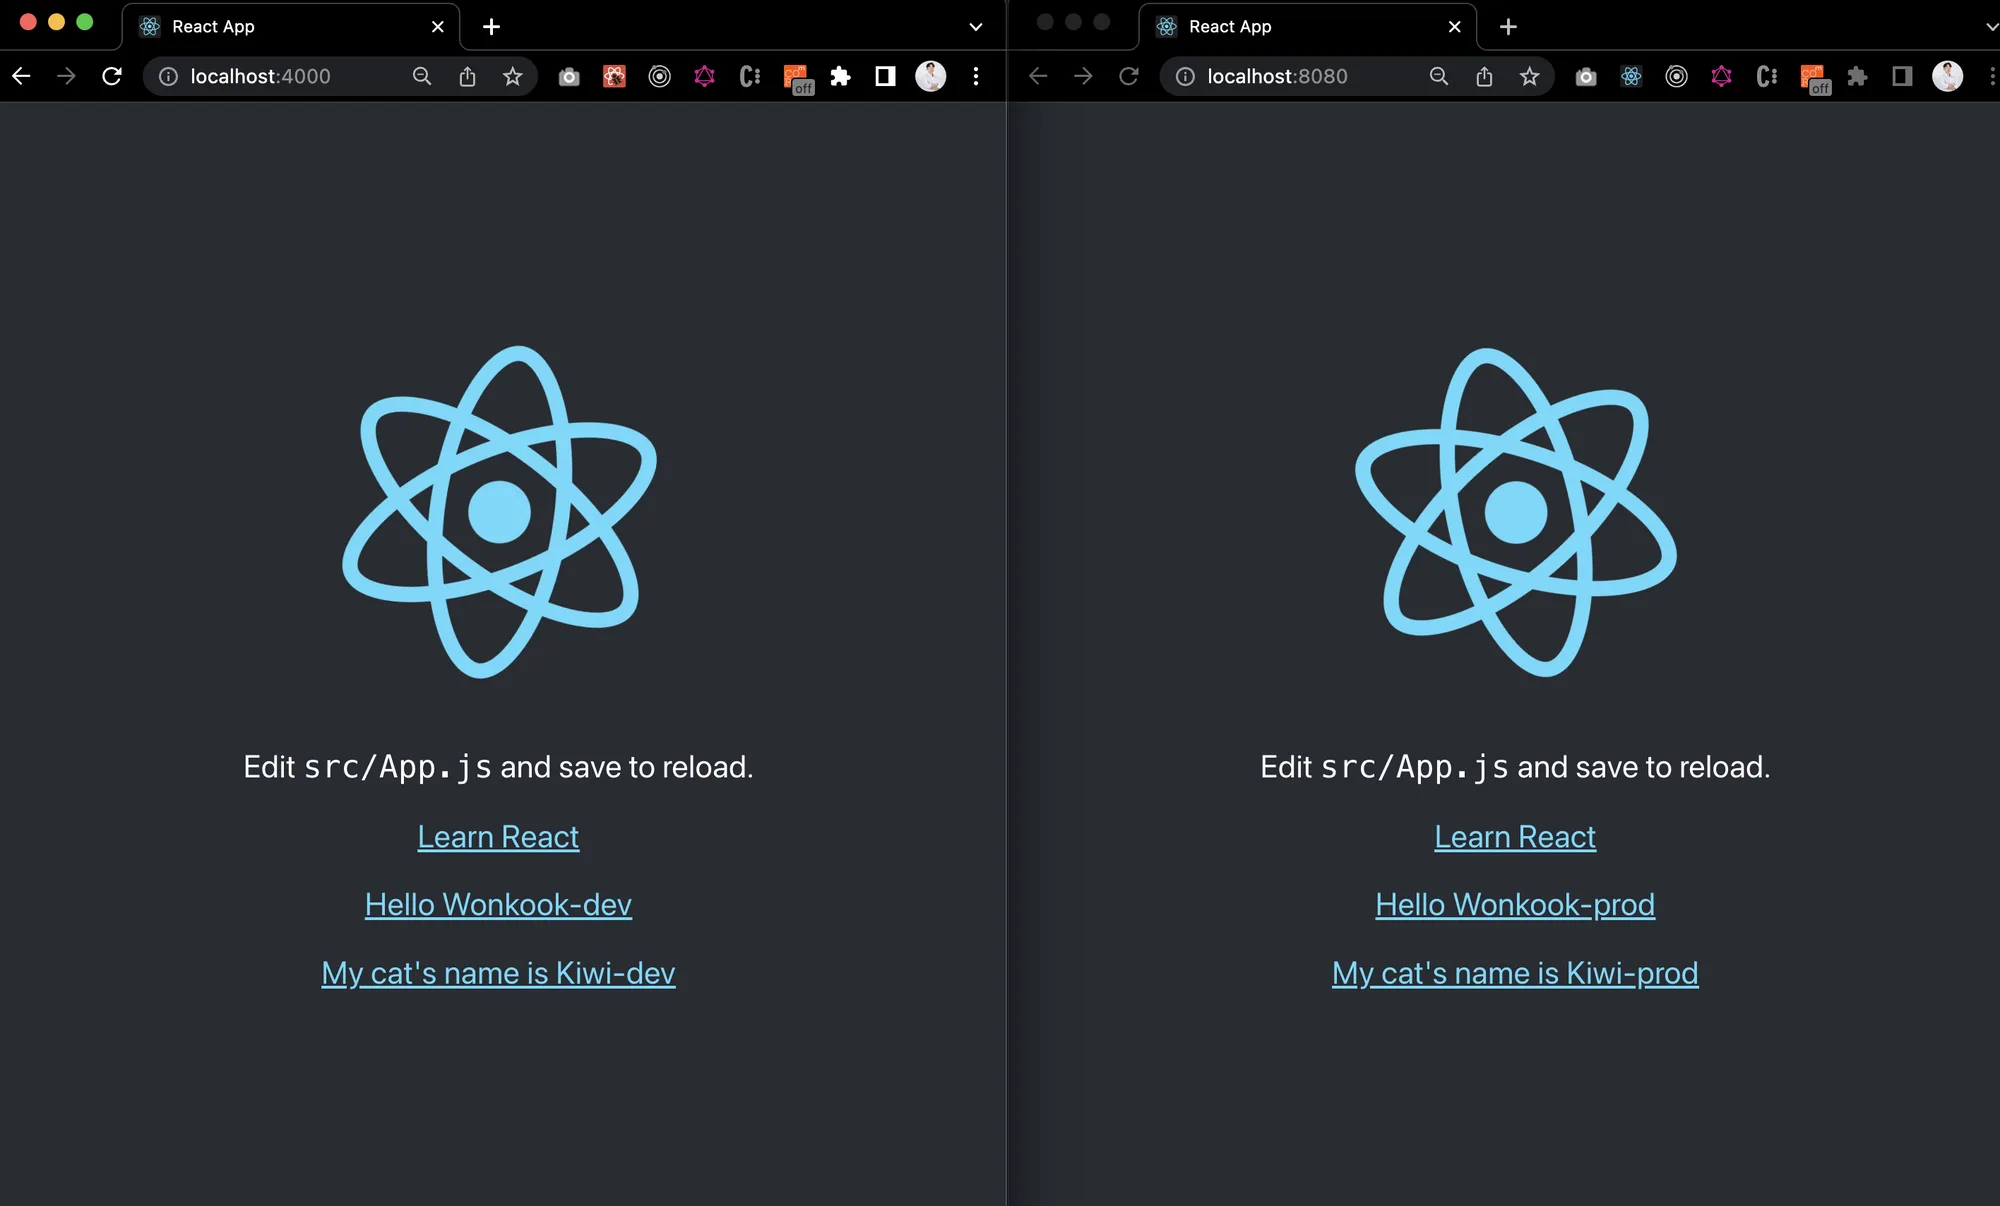This screenshot has width=2000, height=1206.
Task: Close the React App tab in localhost:4000 window
Action: click(x=438, y=27)
